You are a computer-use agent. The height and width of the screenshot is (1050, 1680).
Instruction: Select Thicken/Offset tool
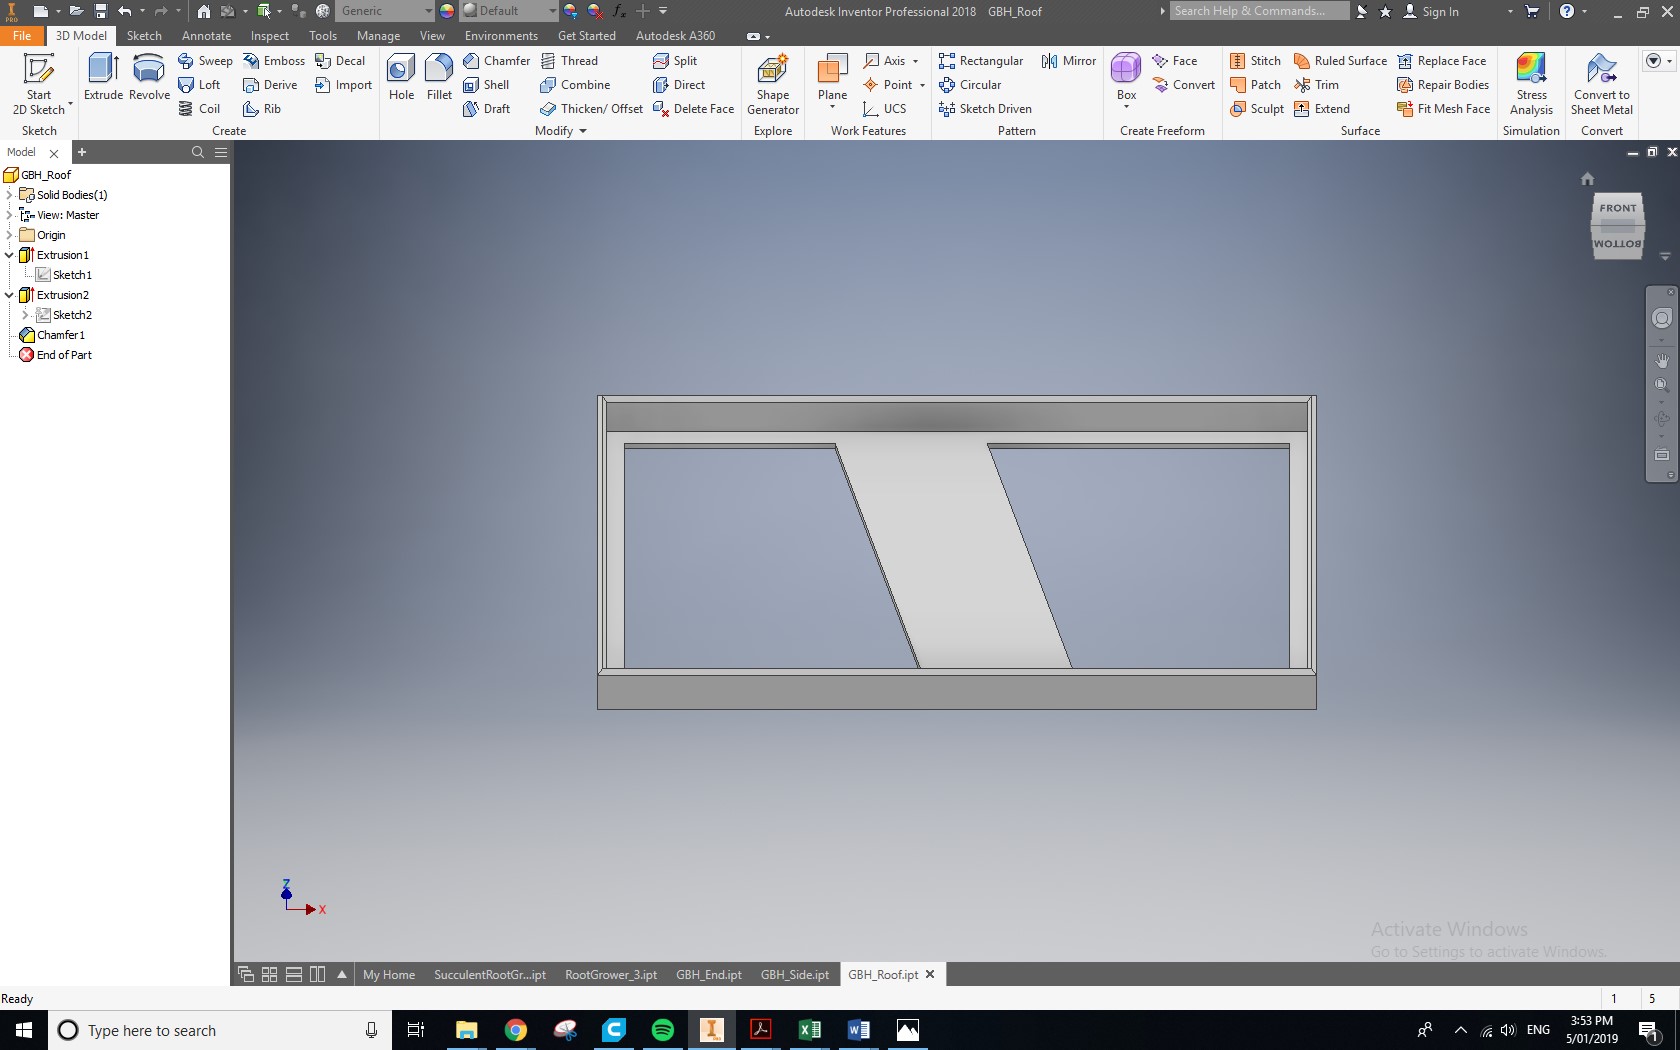591,109
